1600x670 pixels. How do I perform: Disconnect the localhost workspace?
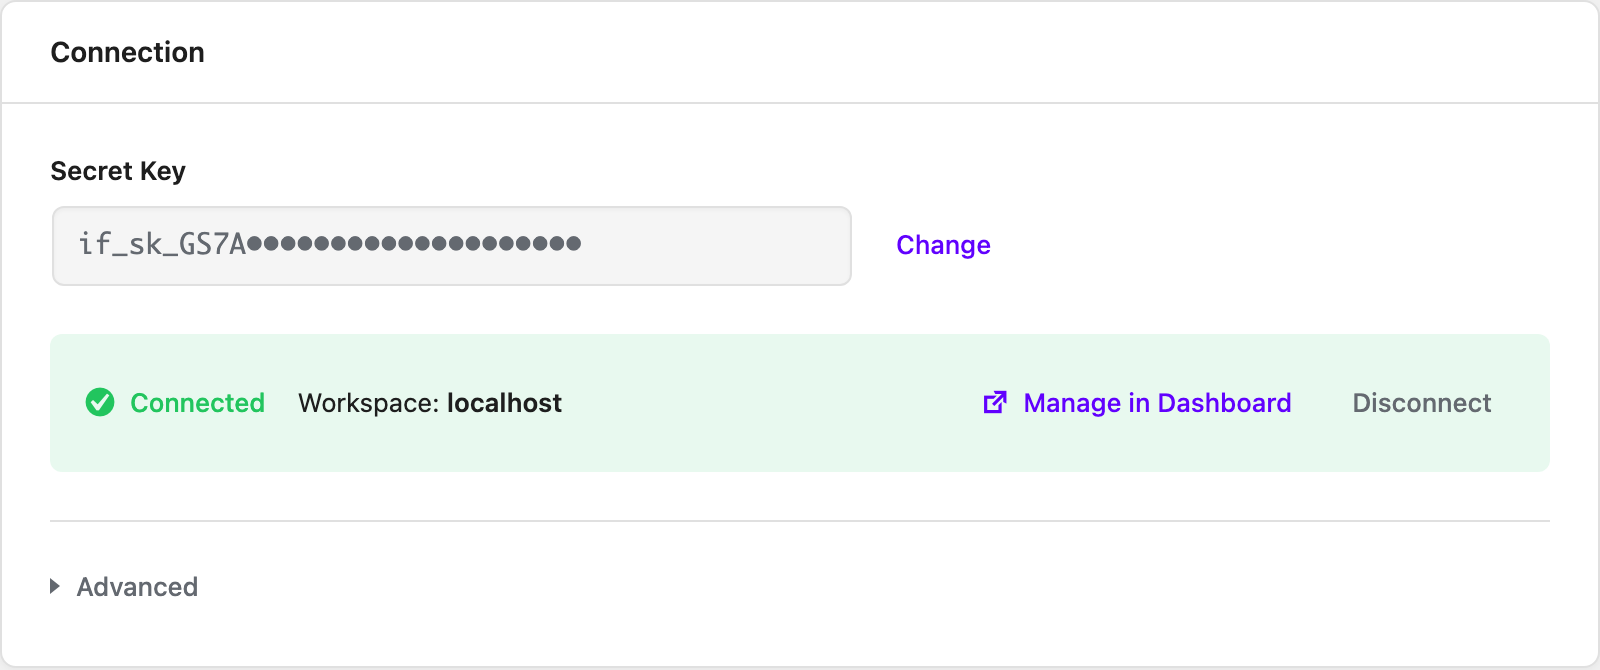(x=1421, y=403)
